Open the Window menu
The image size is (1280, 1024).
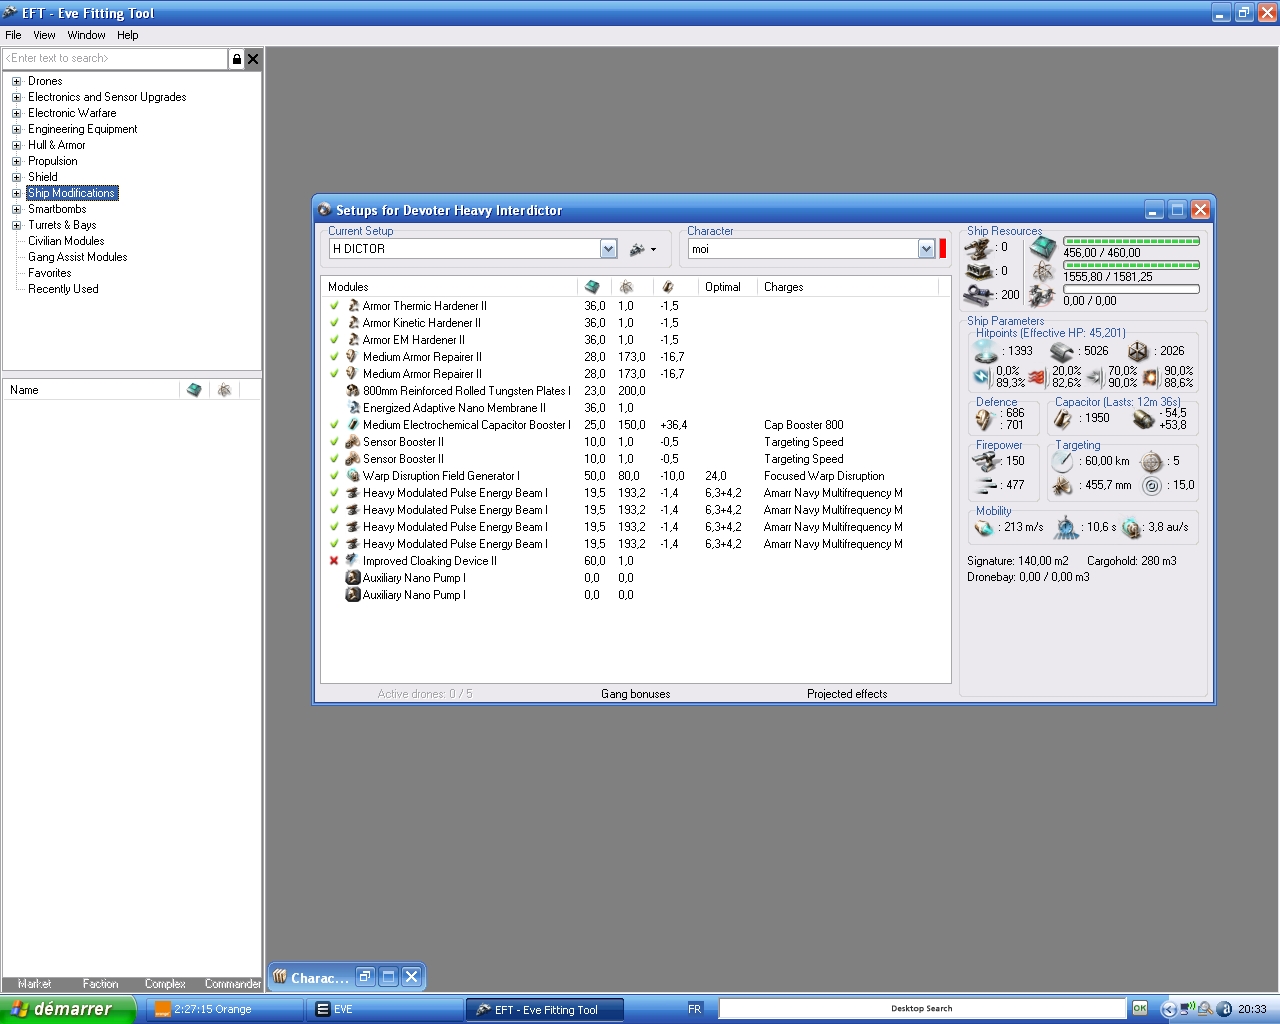[x=86, y=35]
